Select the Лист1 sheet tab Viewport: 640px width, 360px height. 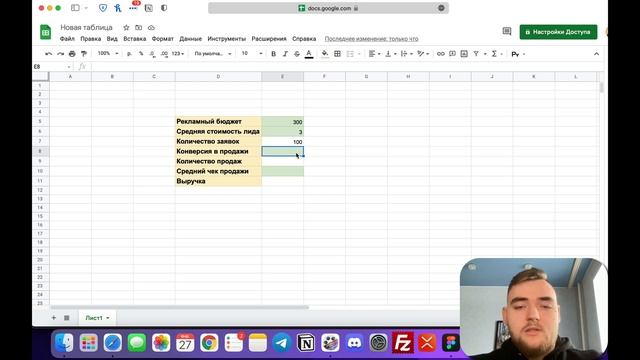click(97, 318)
